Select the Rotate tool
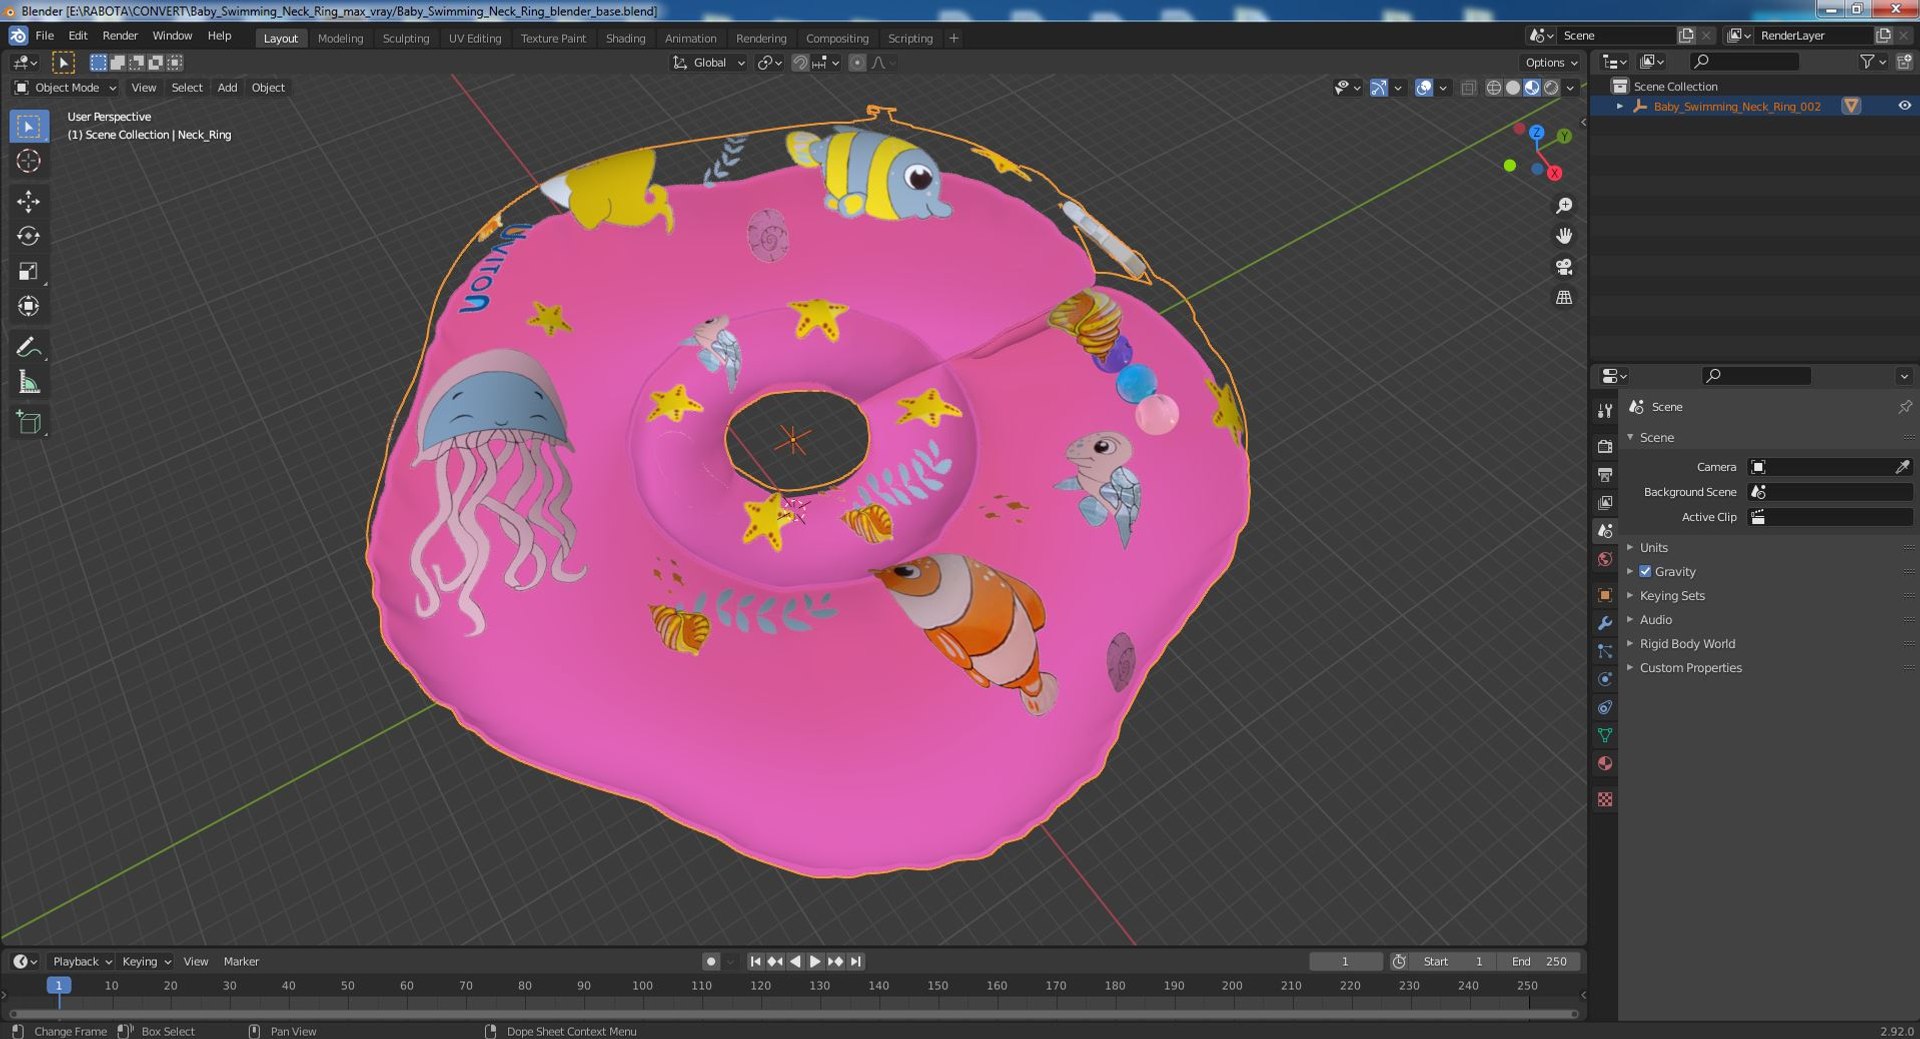The image size is (1920, 1039). coord(29,236)
